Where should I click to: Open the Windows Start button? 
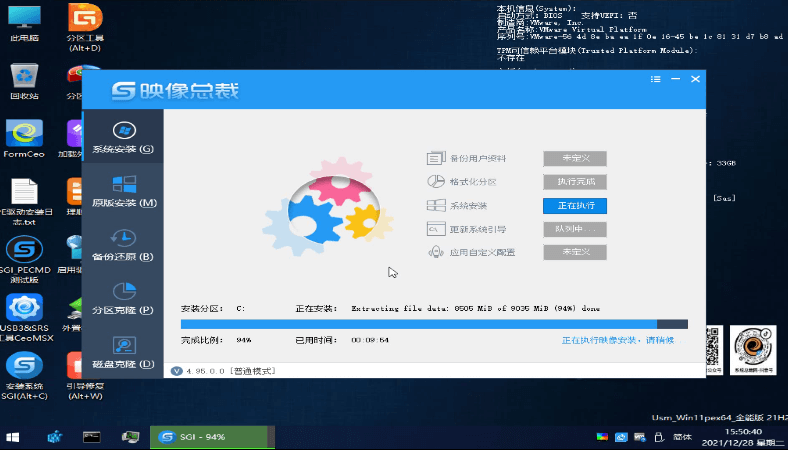(12, 437)
